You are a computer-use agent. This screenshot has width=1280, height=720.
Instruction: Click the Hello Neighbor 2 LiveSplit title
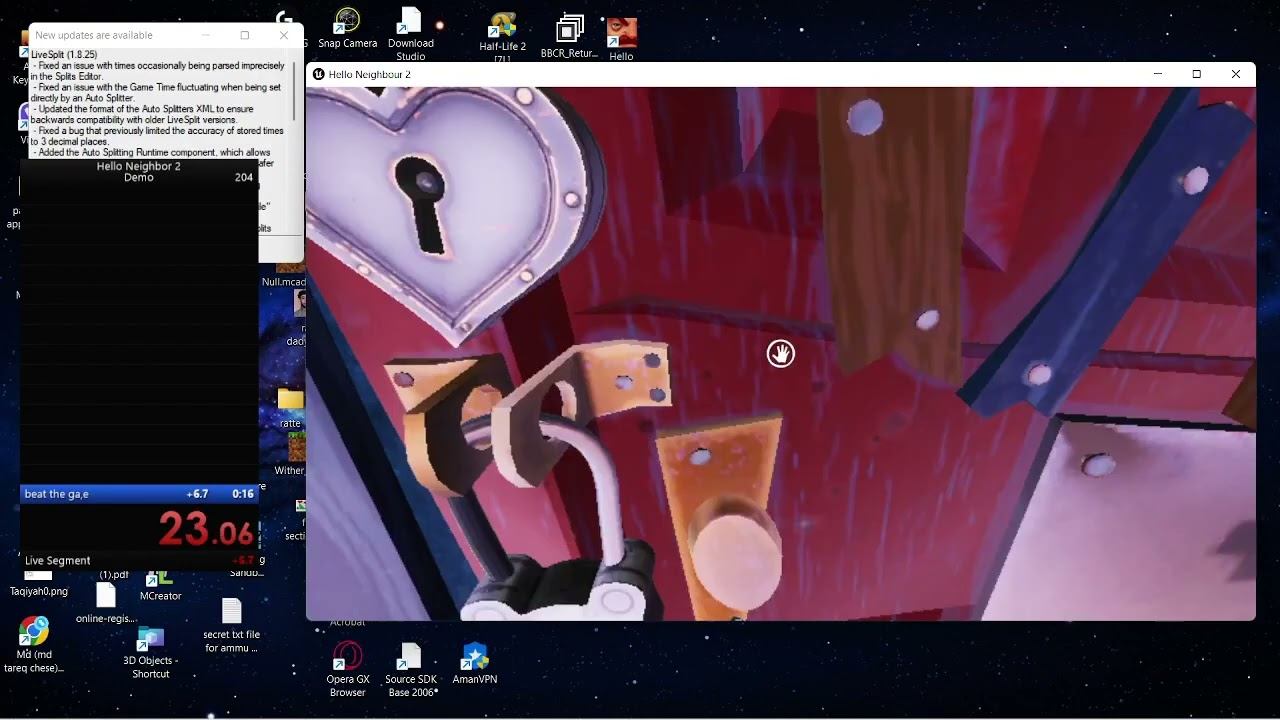(x=139, y=166)
